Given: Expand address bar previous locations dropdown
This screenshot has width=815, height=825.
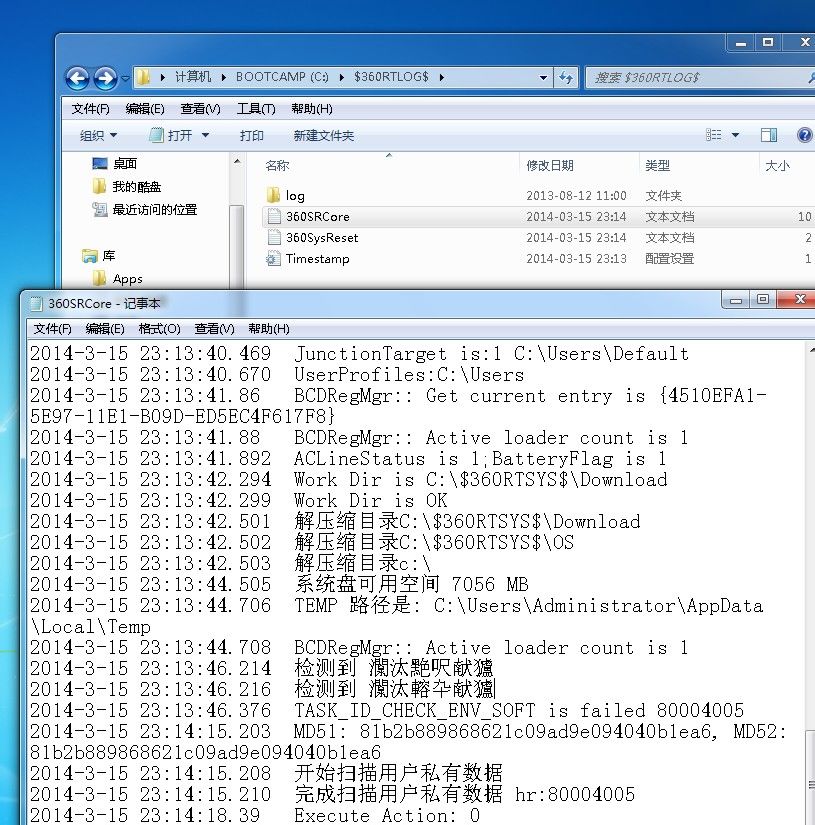Looking at the screenshot, I should pos(544,78).
